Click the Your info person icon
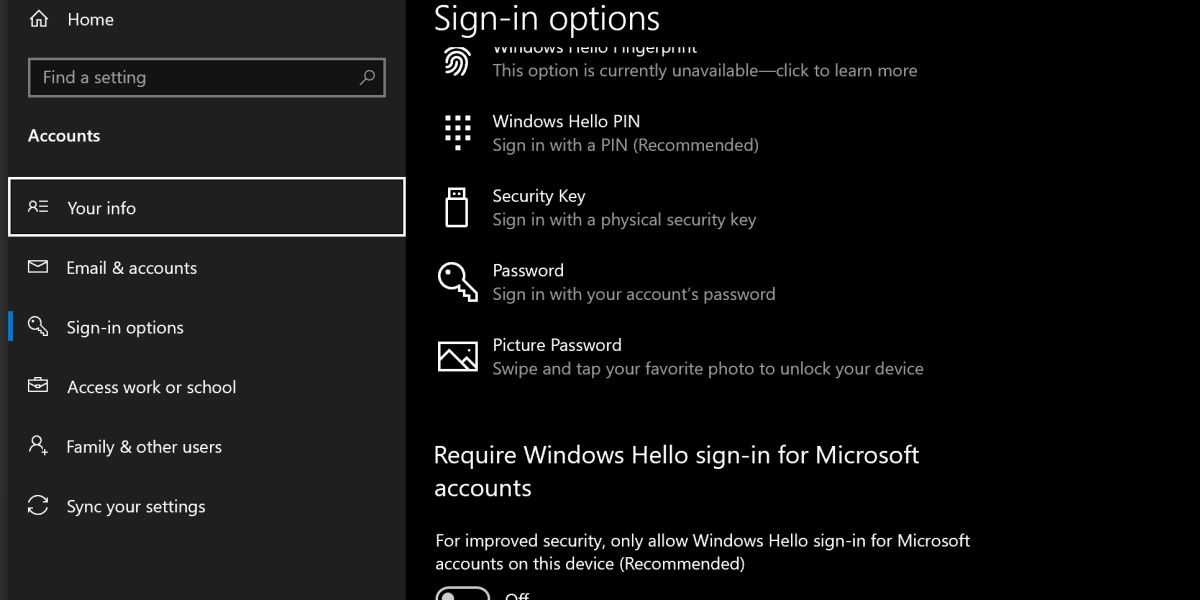Image resolution: width=1200 pixels, height=600 pixels. 38,207
